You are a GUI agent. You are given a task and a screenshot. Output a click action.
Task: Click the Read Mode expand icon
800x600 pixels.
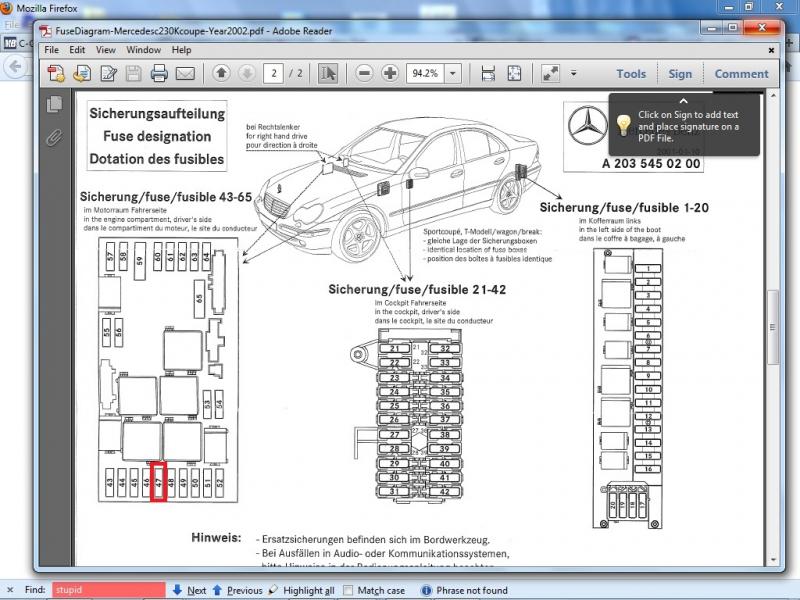tap(551, 73)
